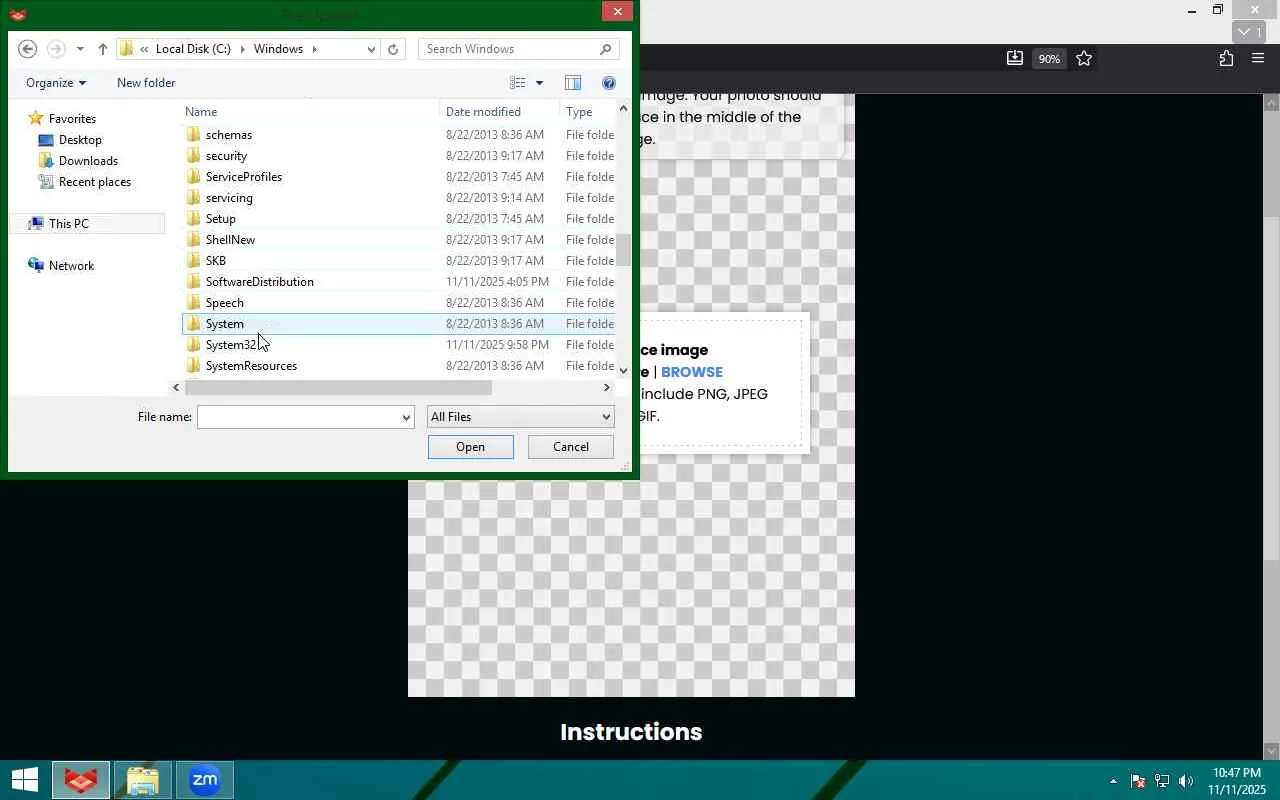
Task: Open the volume control in tray
Action: (x=1186, y=781)
